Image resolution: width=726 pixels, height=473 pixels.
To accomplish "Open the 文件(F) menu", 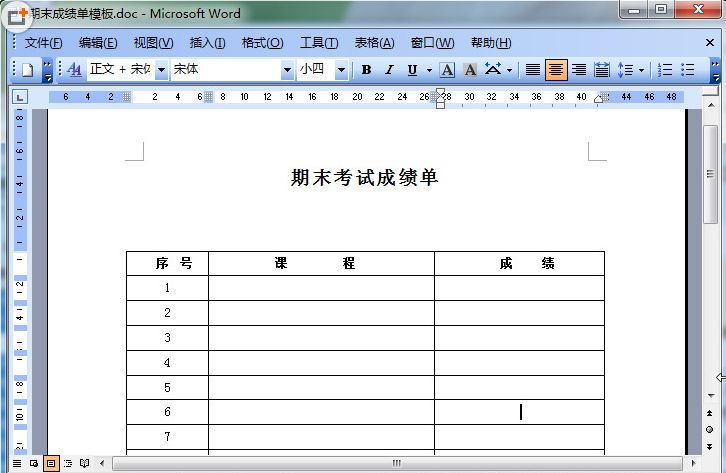I will click(44, 43).
